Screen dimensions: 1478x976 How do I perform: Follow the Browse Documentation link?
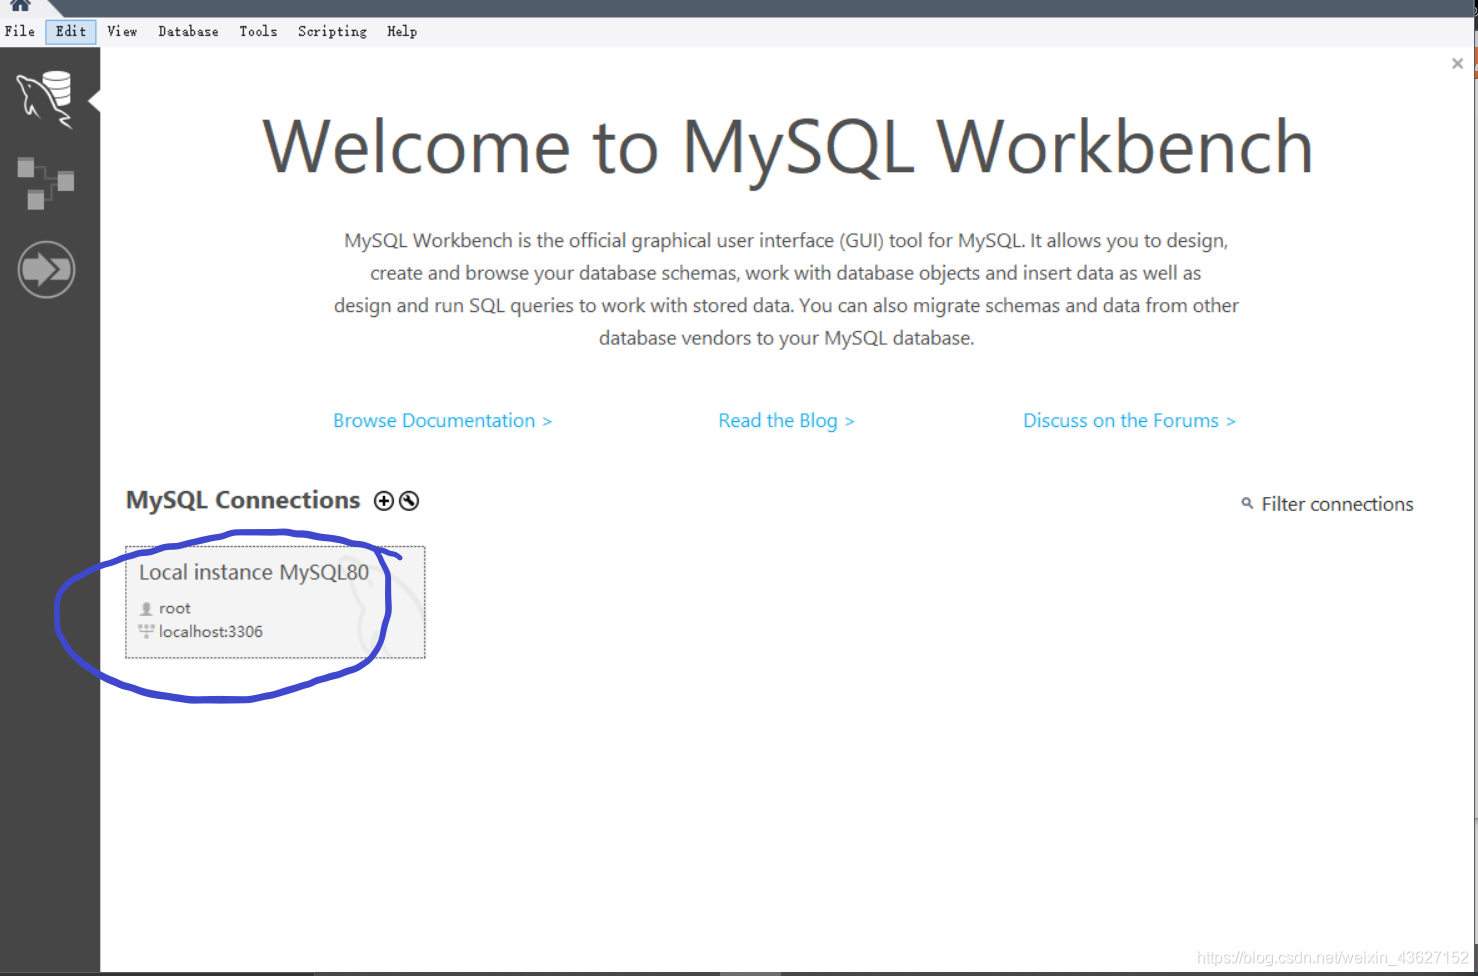point(442,421)
